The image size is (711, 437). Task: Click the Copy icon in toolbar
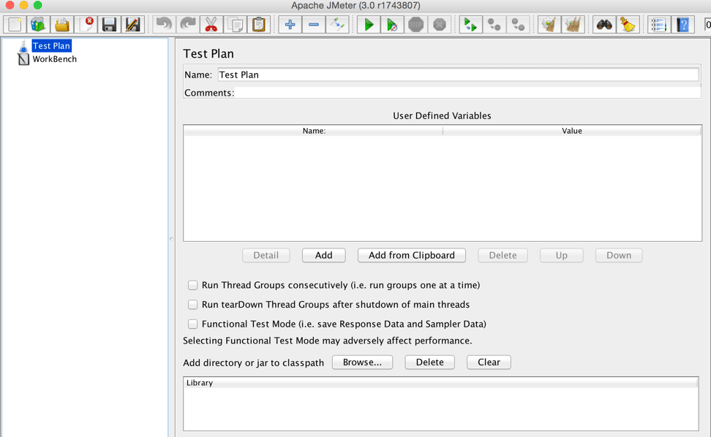tap(234, 24)
